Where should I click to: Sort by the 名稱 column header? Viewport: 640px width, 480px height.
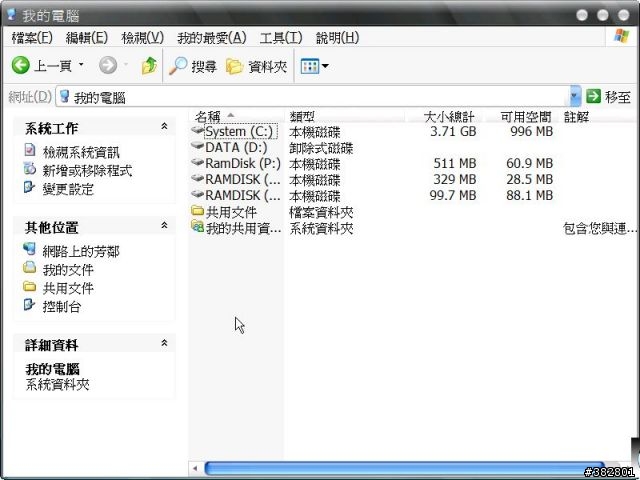pos(238,117)
